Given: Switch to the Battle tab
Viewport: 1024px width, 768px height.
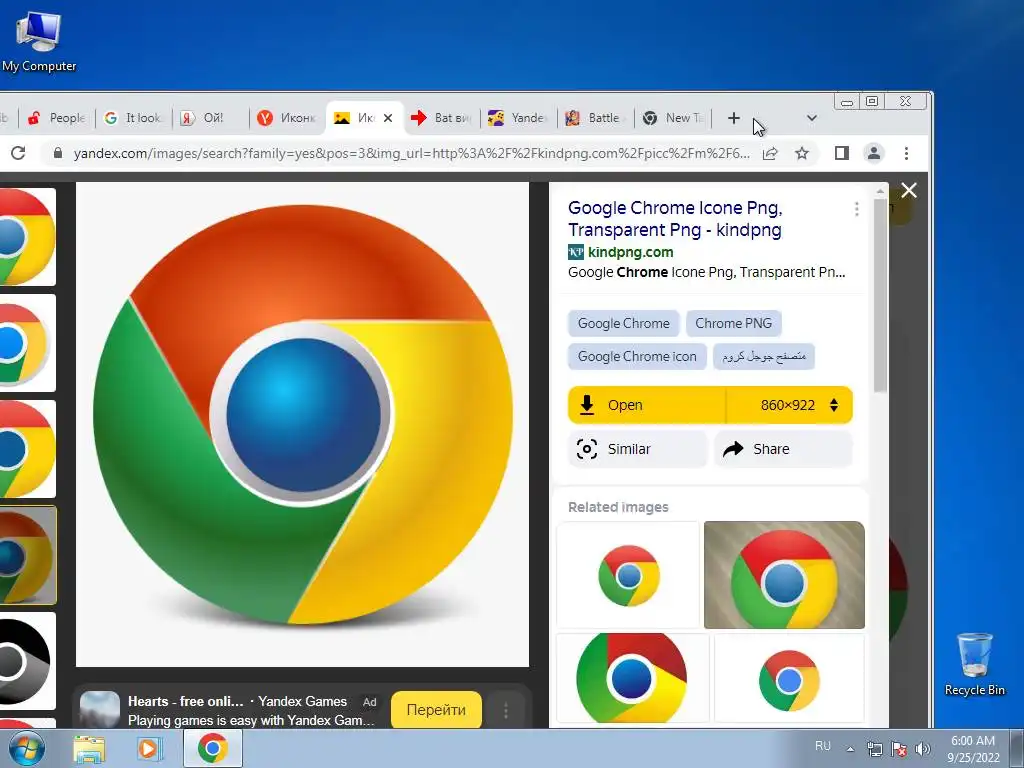Looking at the screenshot, I should pyautogui.click(x=596, y=118).
